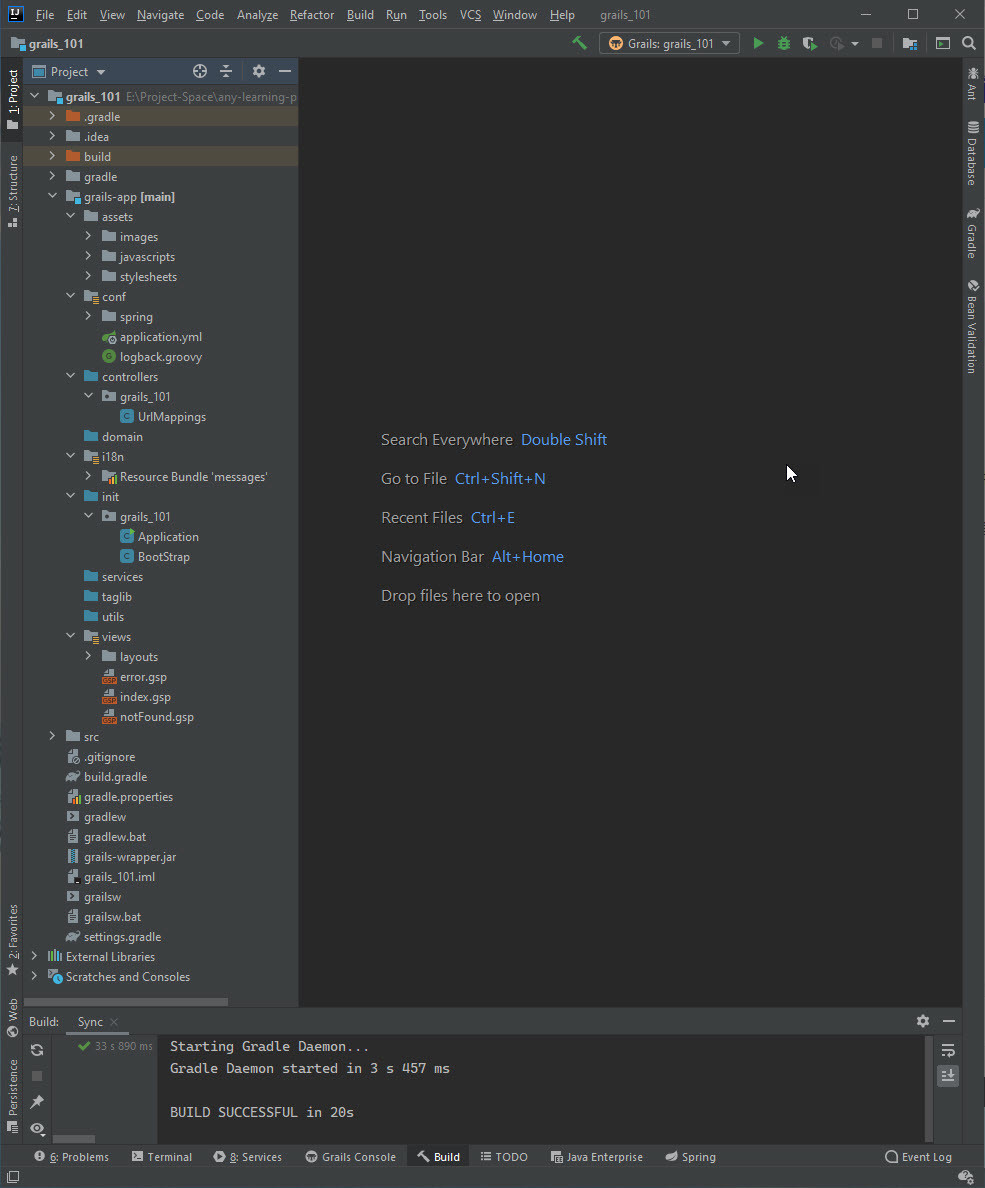Open Project panel settings gear
This screenshot has height=1188, width=985.
click(258, 71)
